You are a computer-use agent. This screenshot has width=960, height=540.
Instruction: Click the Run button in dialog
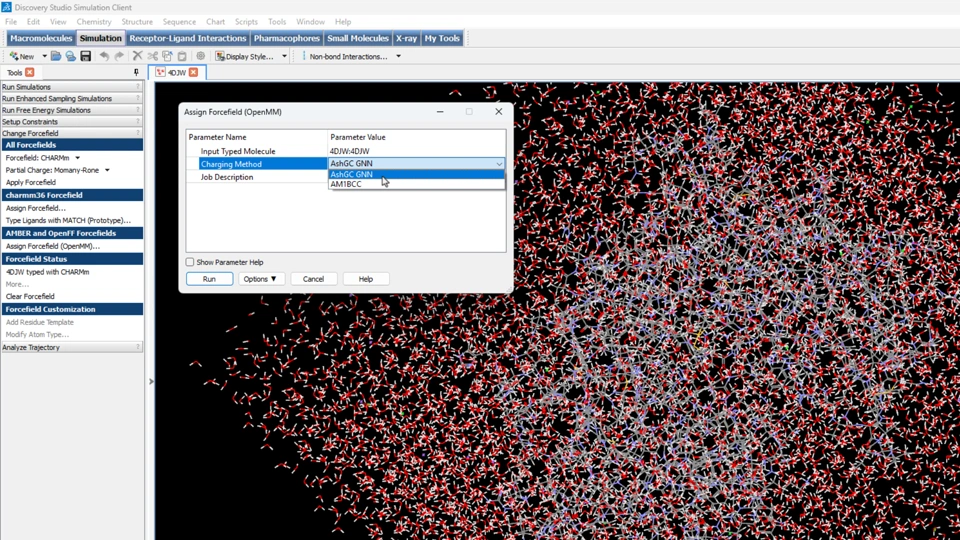(x=209, y=279)
